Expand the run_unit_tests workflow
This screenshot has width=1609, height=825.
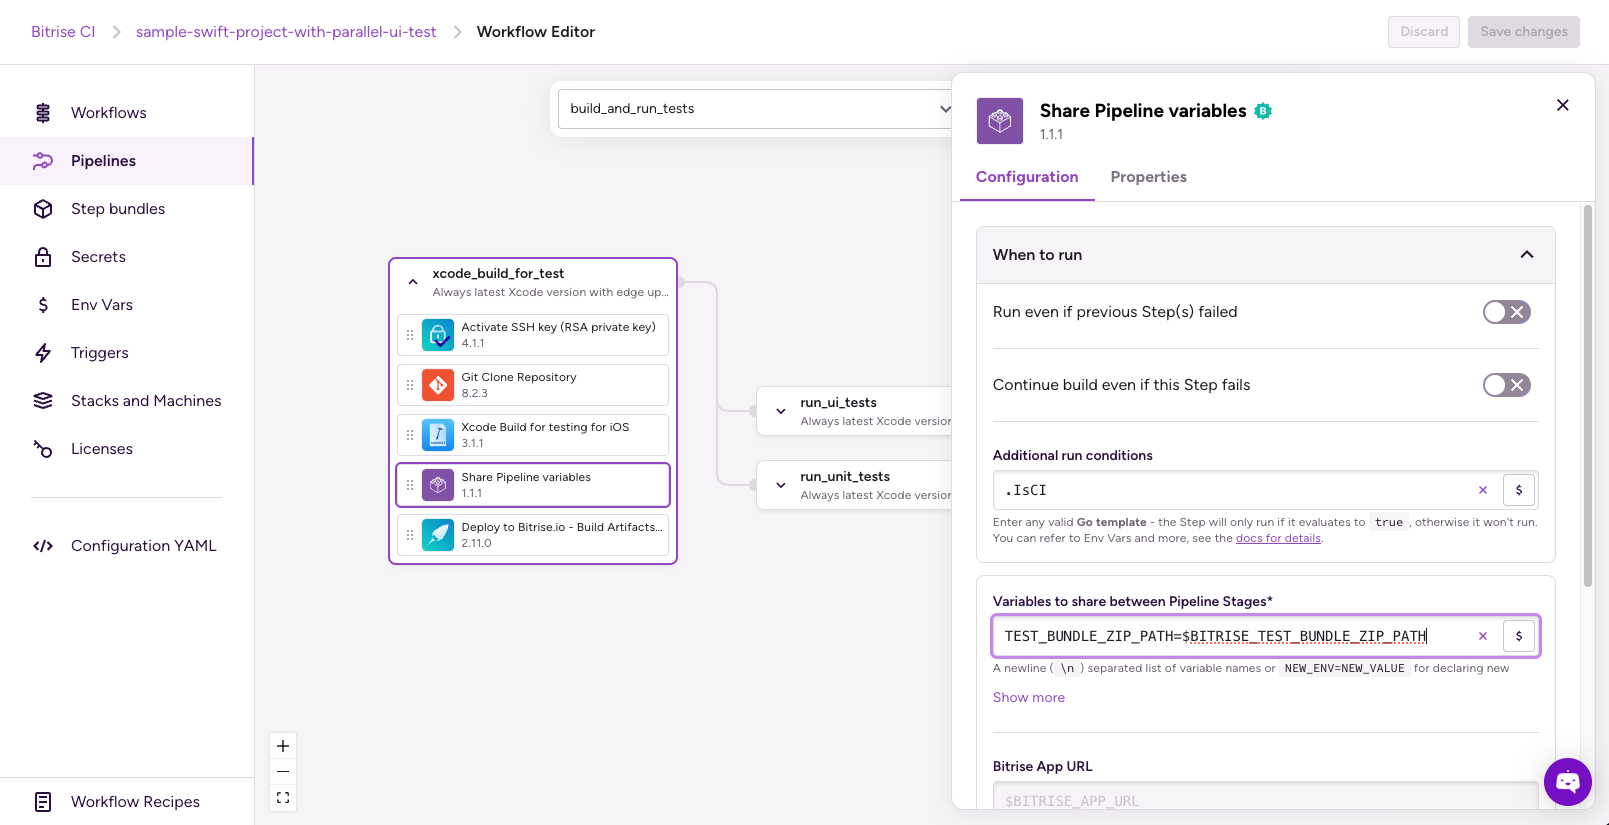coord(781,485)
